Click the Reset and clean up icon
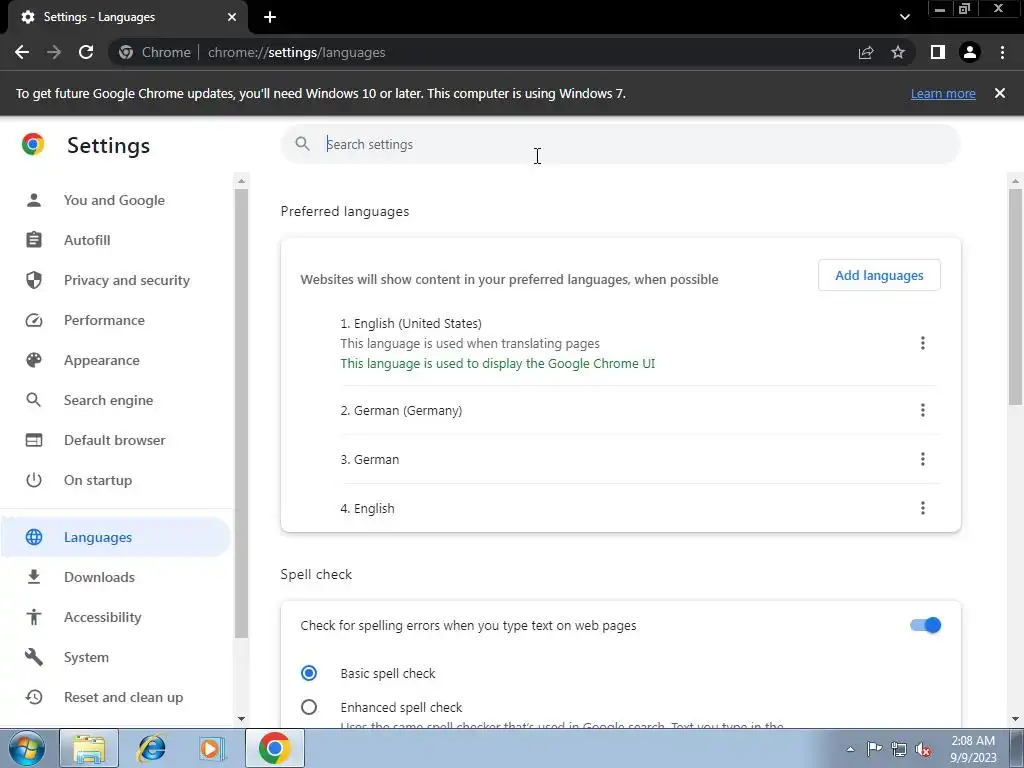Screen dimensions: 1024x768 (x=34, y=697)
